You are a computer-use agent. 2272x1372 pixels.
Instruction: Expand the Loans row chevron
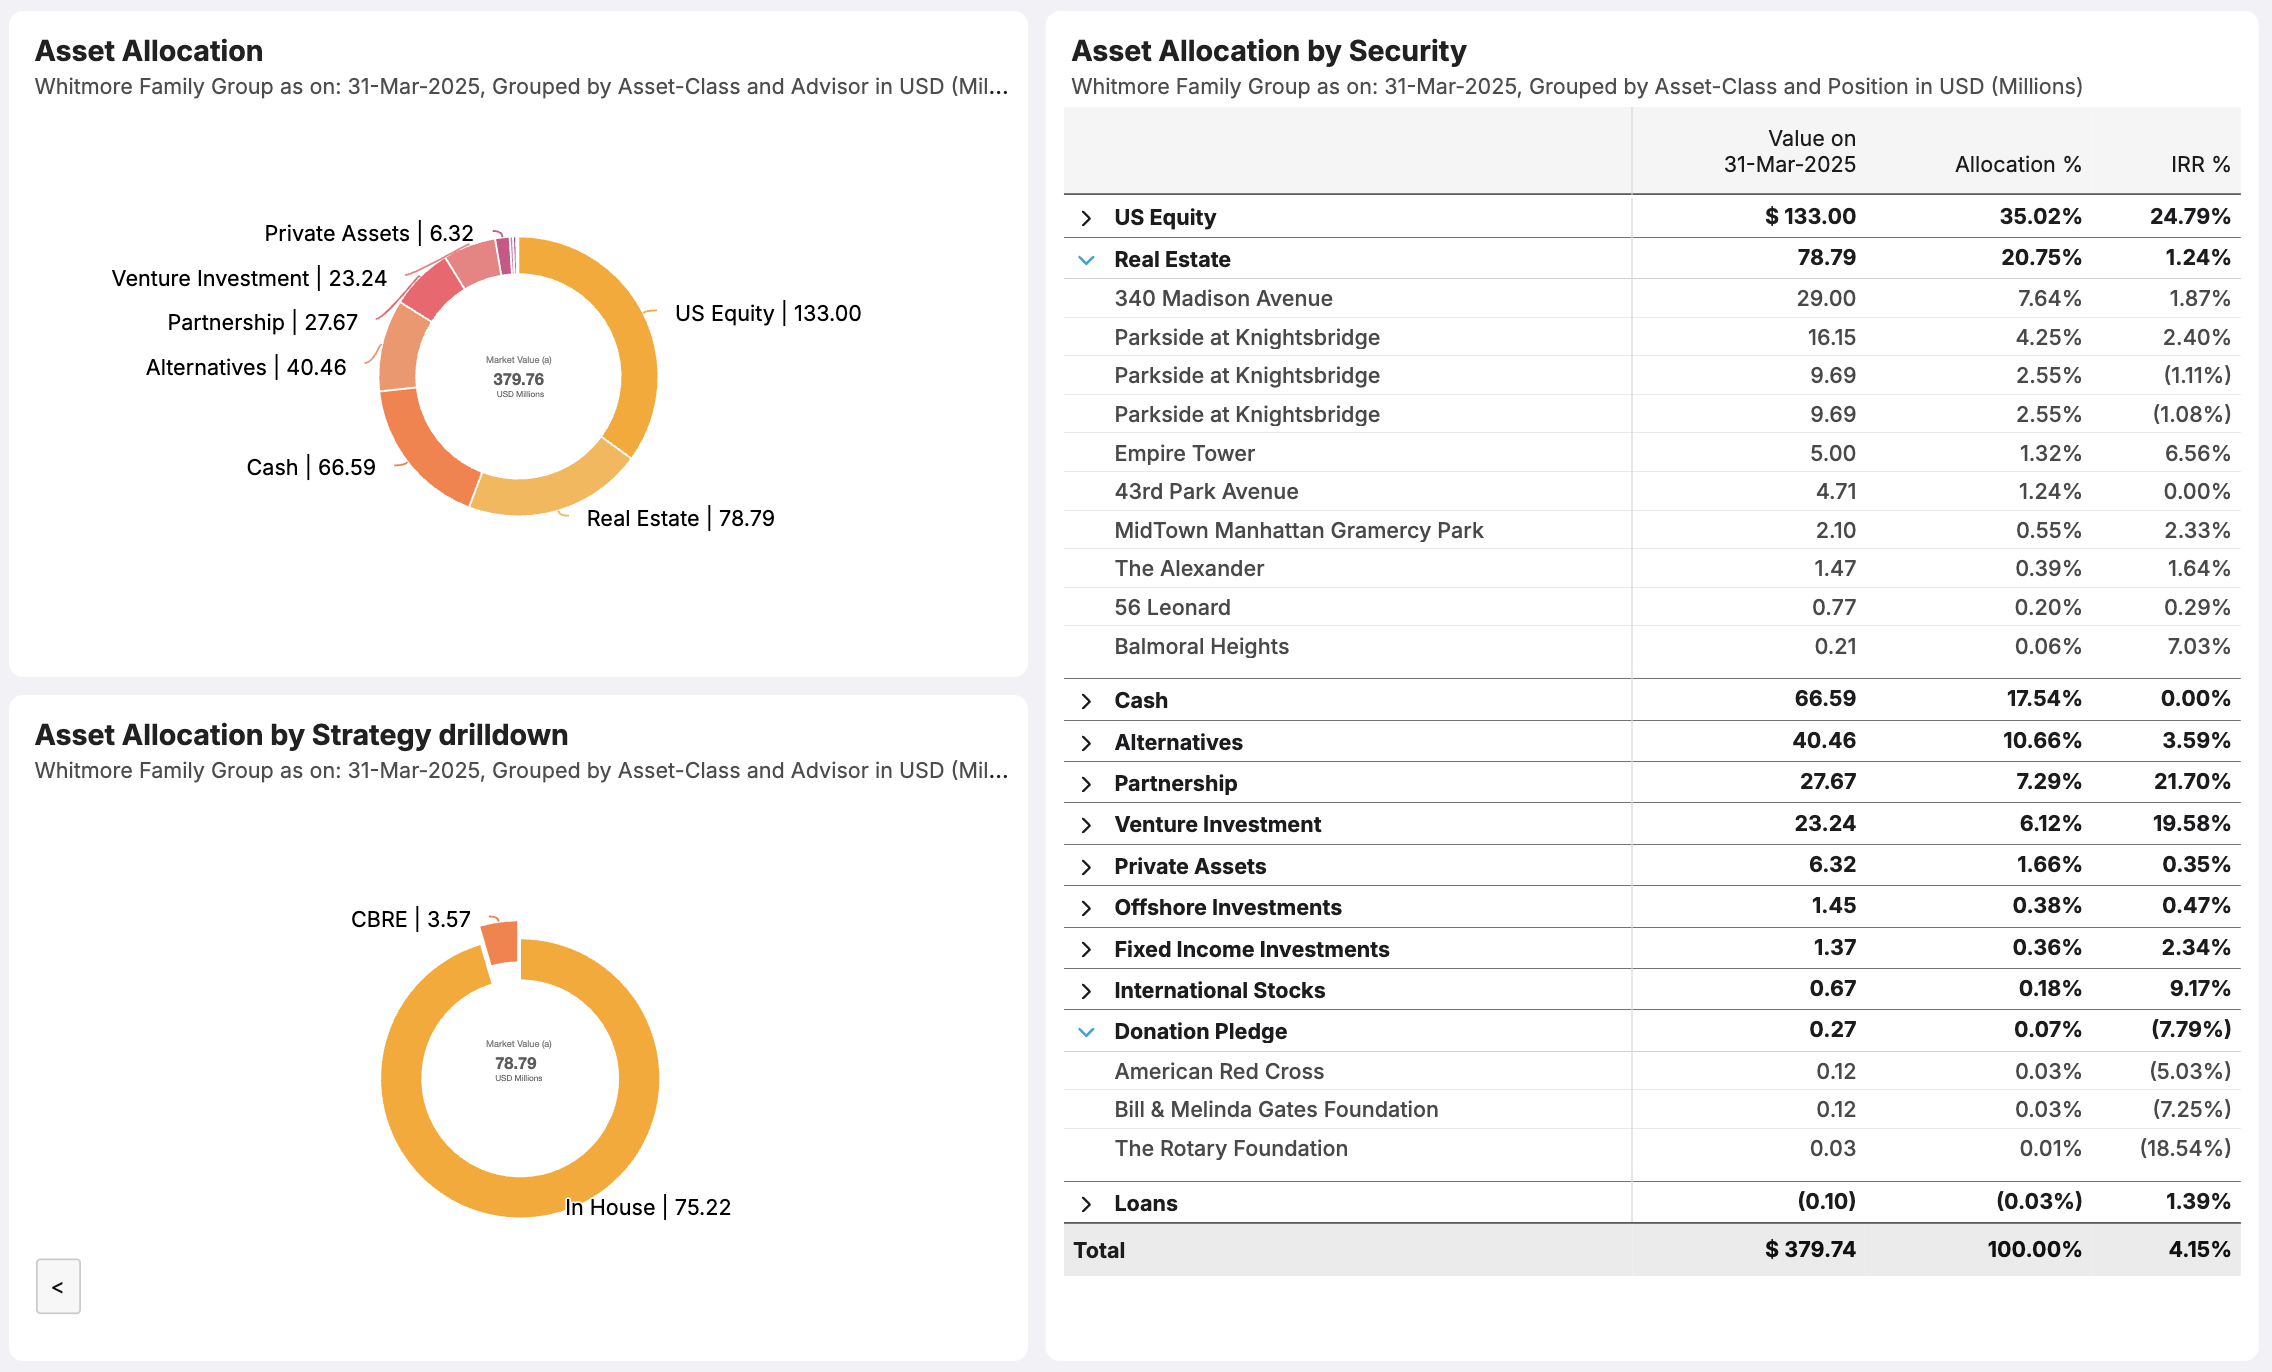tap(1086, 1204)
